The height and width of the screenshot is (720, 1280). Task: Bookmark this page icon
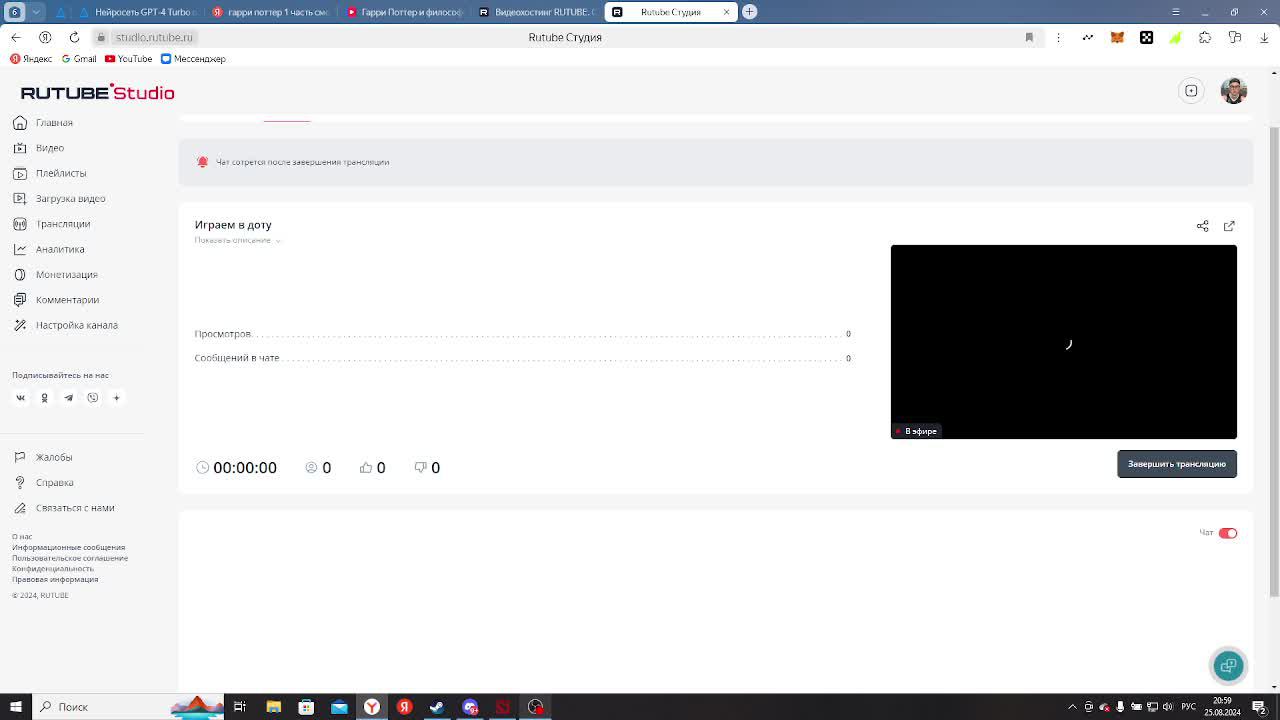coord(1029,37)
